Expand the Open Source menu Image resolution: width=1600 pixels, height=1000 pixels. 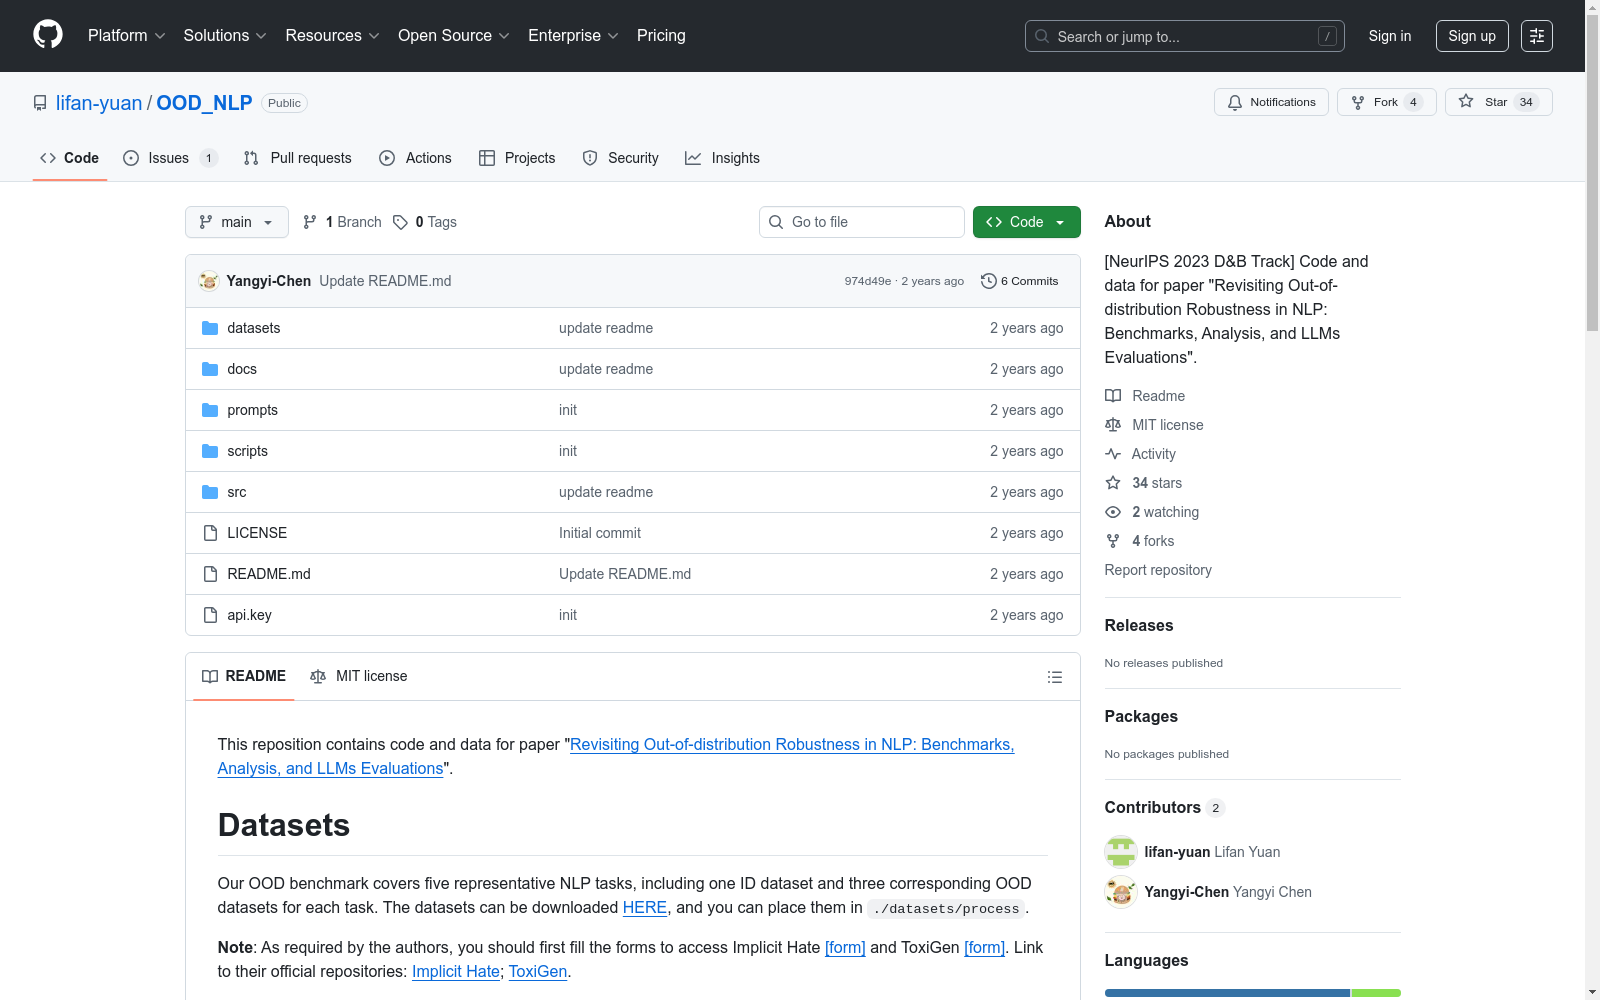coord(454,36)
